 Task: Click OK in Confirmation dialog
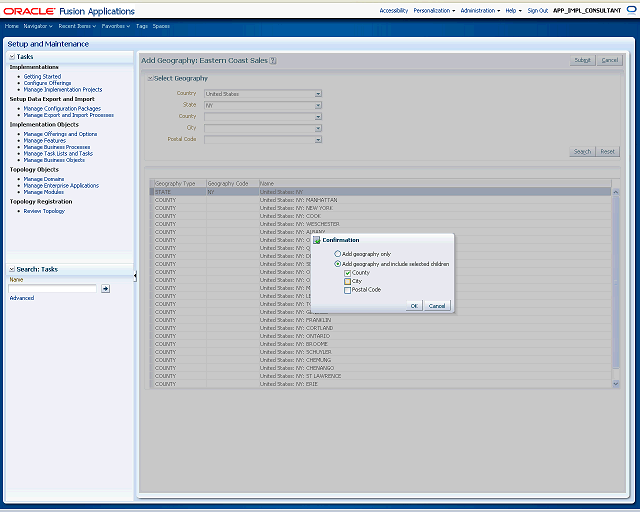pyautogui.click(x=414, y=306)
